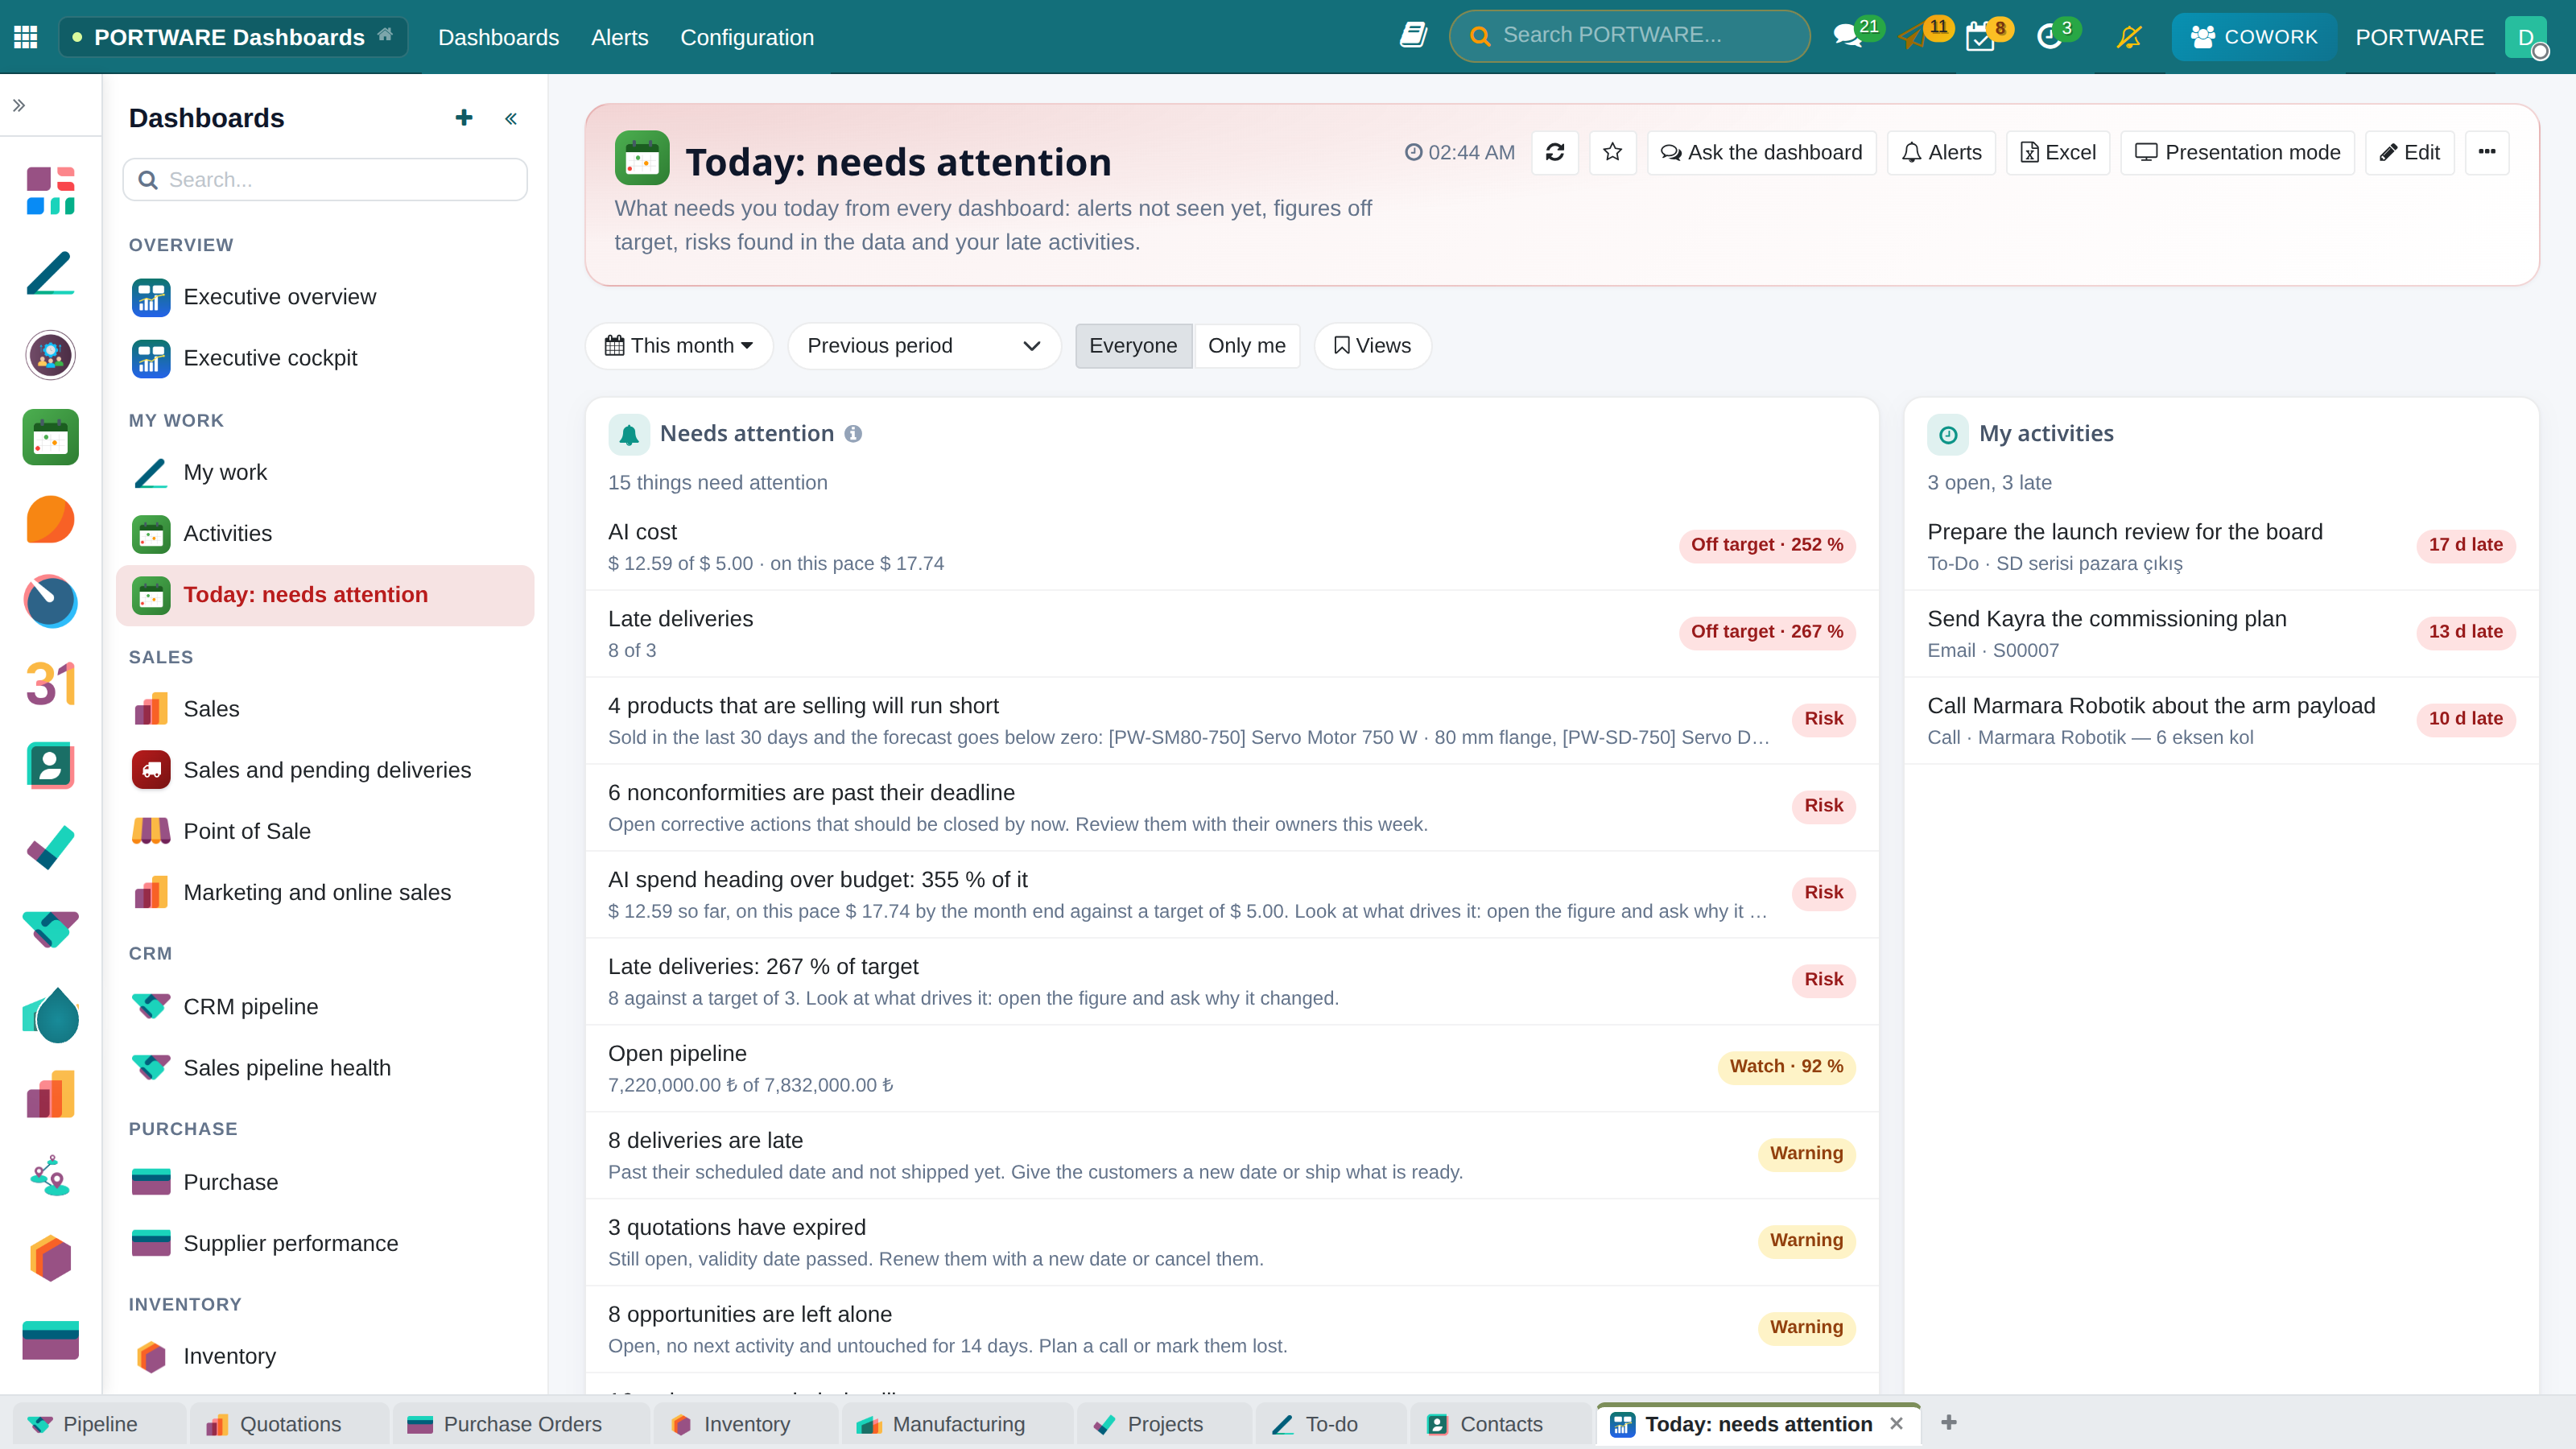Open the knowledge book icon
Viewport: 2576px width, 1449px height.
tap(1412, 36)
